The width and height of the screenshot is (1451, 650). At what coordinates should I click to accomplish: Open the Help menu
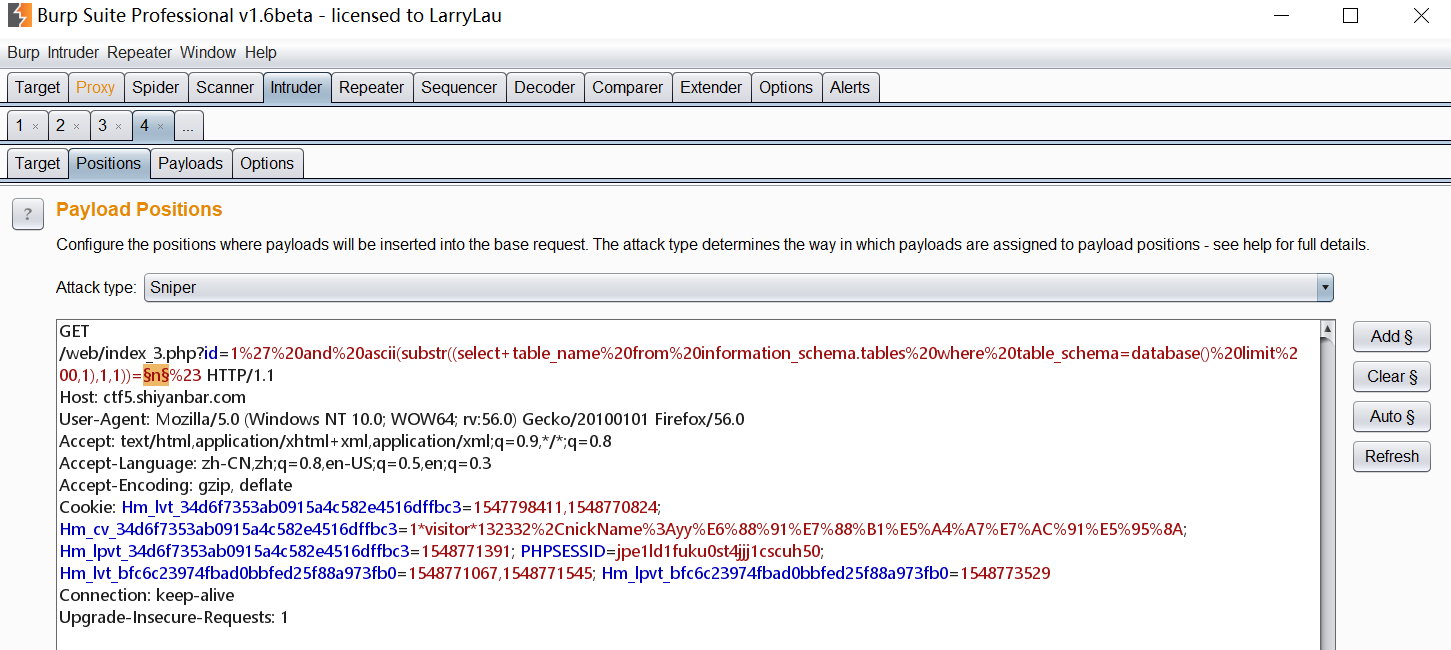tap(261, 52)
